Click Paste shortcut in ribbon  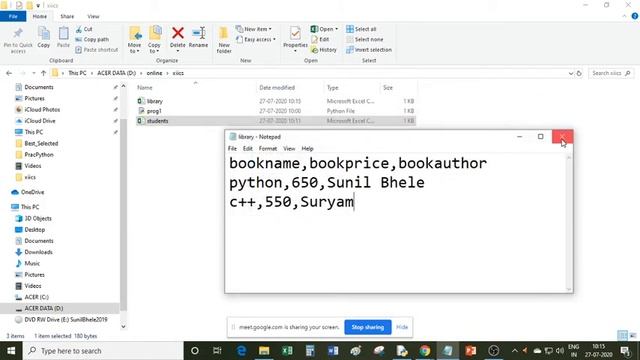[x=97, y=50]
